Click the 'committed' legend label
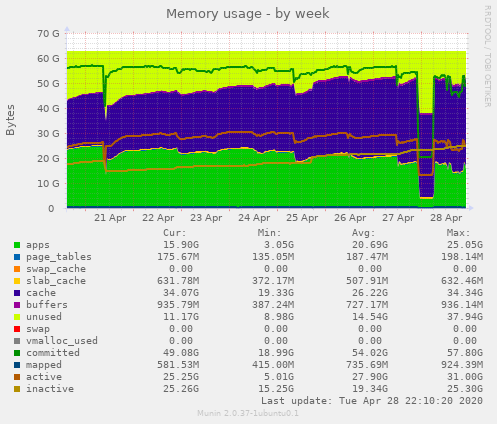 pos(53,353)
